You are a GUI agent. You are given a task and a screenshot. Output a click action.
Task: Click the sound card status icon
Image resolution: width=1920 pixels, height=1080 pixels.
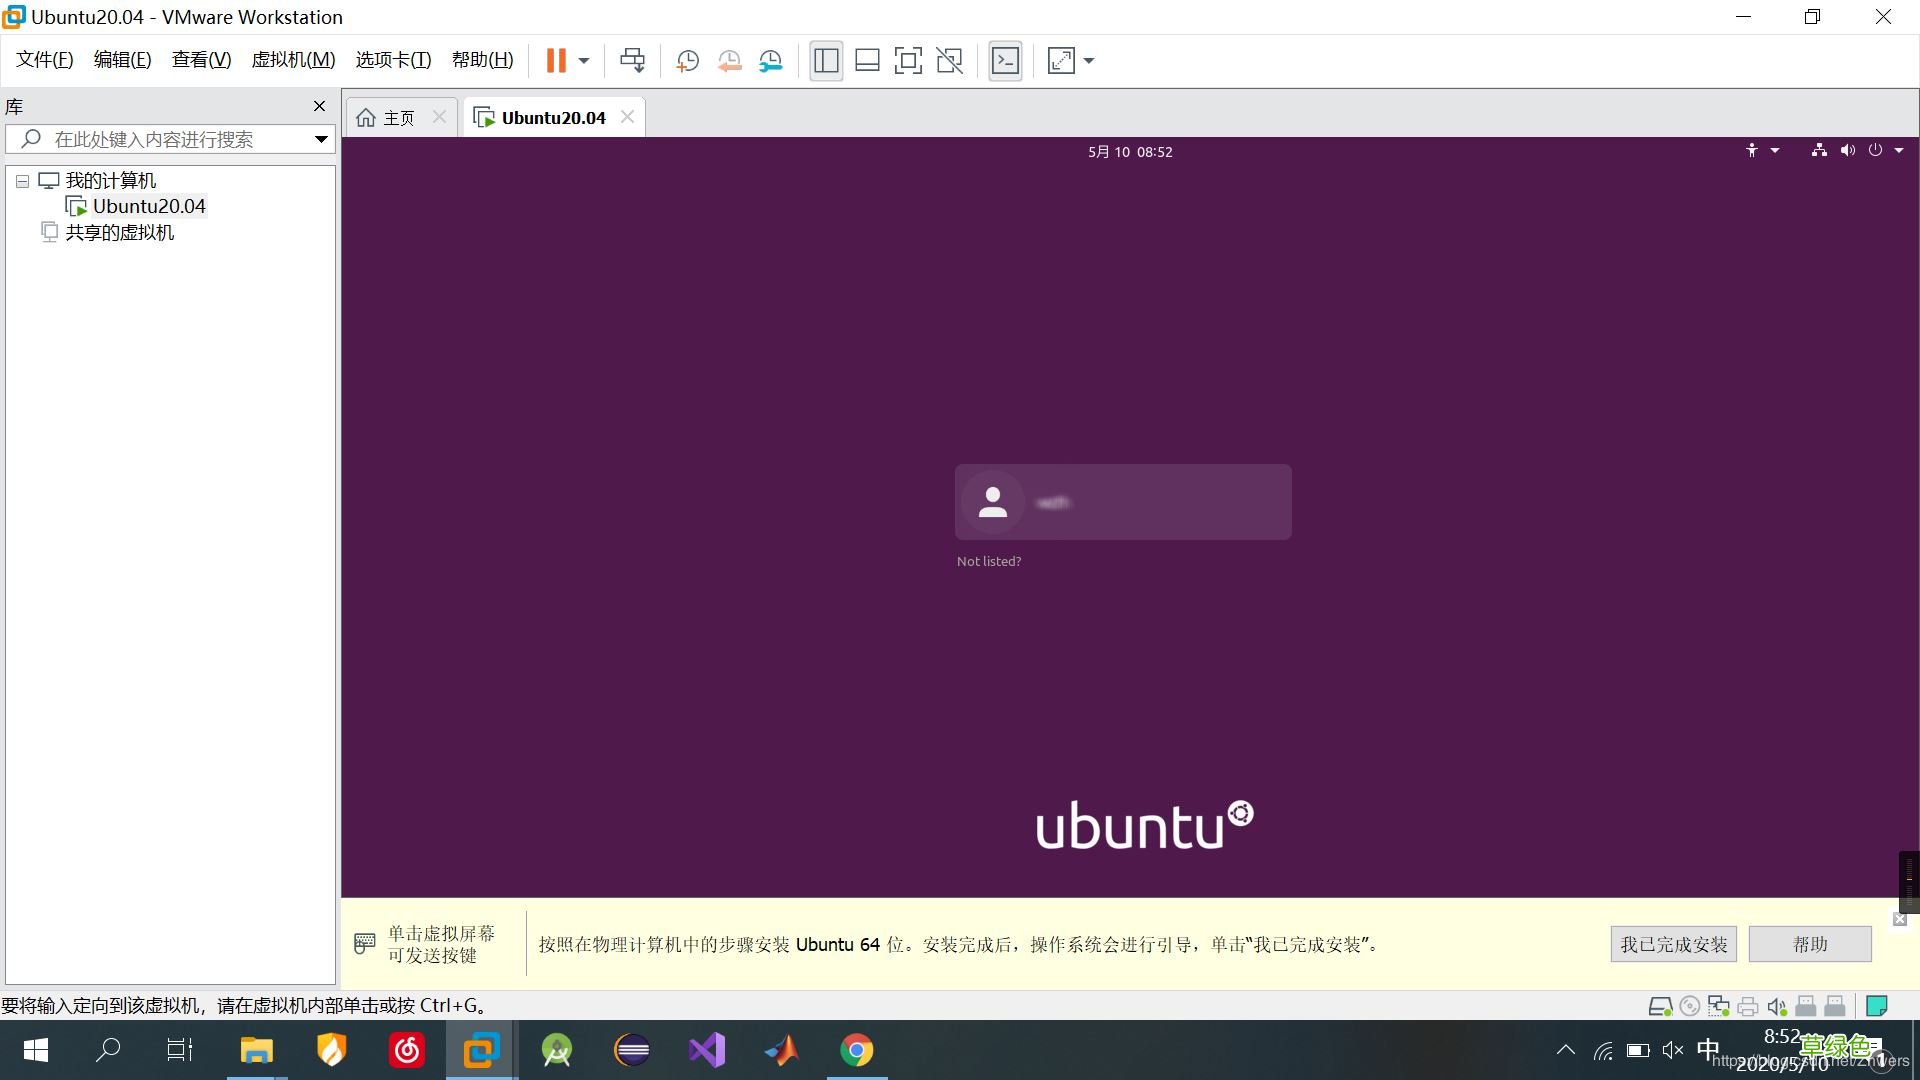(x=1777, y=1006)
